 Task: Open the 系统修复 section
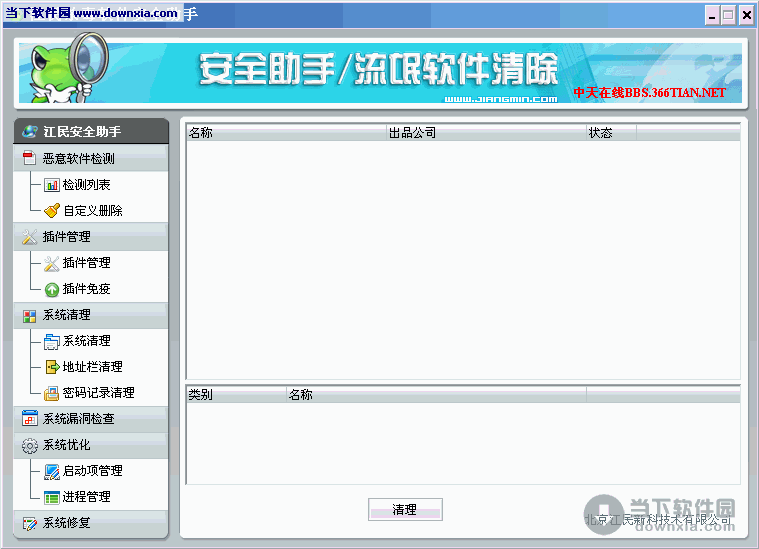coord(90,522)
